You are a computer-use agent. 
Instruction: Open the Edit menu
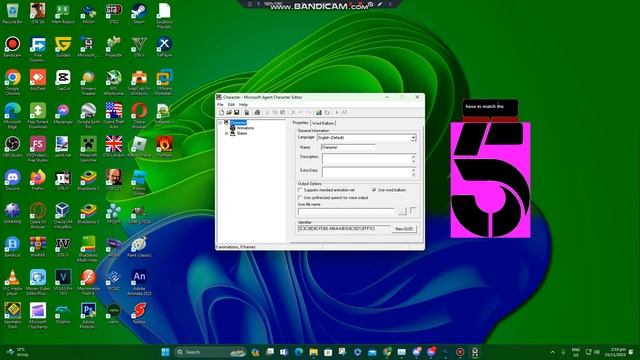tap(231, 105)
